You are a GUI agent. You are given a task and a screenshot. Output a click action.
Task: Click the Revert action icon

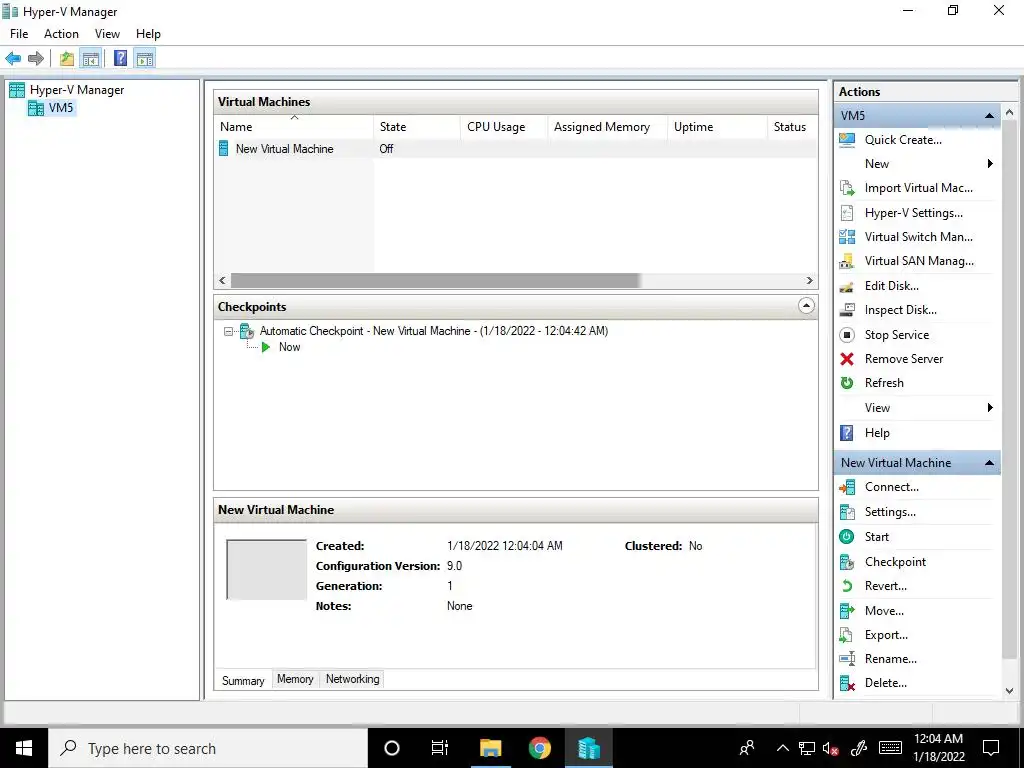pos(847,586)
